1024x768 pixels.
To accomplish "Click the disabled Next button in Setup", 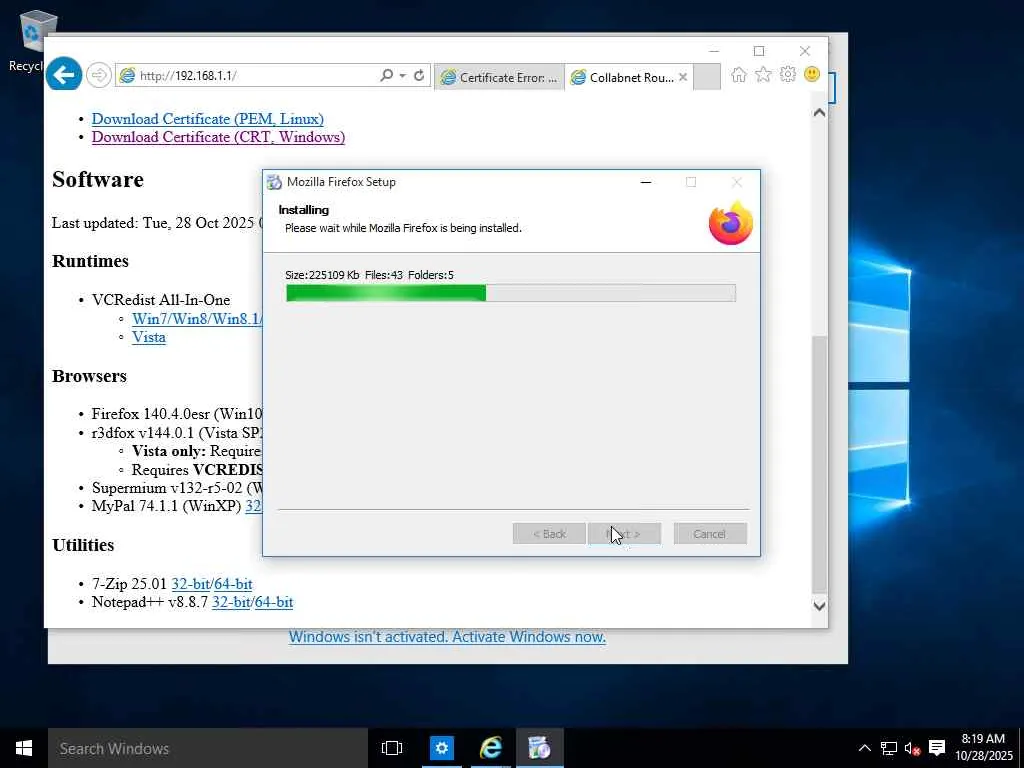I will click(624, 534).
